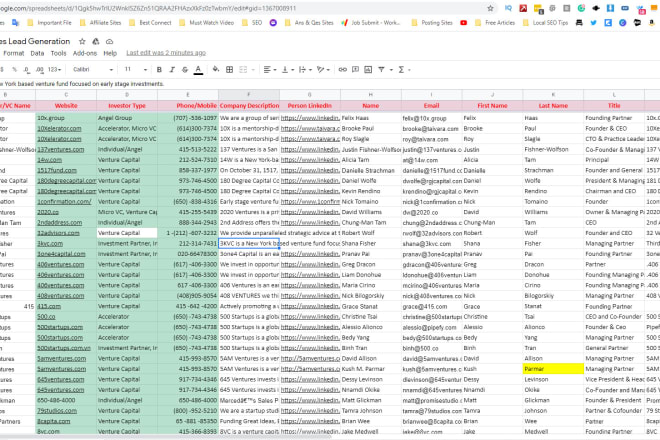660x440 pixels.
Task: Open the YouTube bookmark icon
Action: 463,23
